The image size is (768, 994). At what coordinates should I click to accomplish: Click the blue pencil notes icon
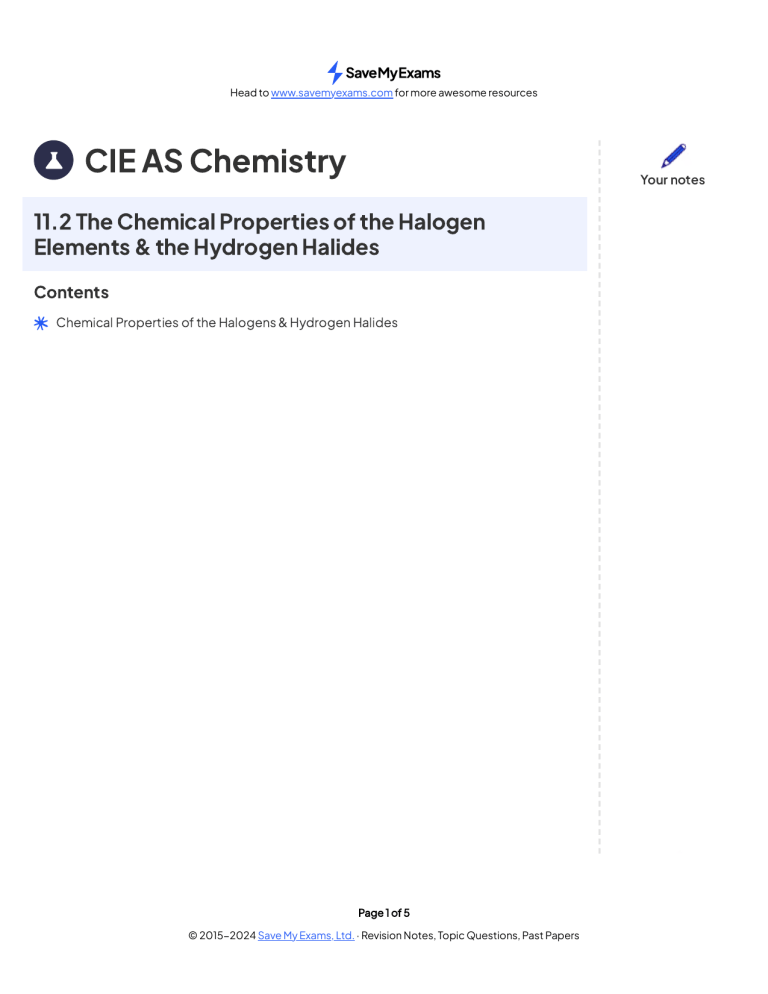tap(673, 155)
